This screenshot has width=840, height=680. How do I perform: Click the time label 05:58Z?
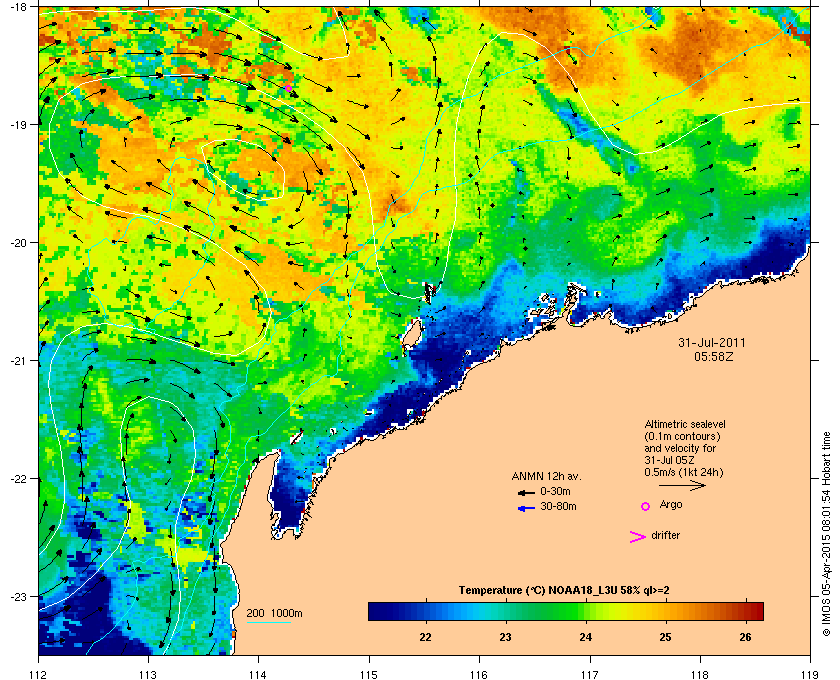tap(713, 356)
